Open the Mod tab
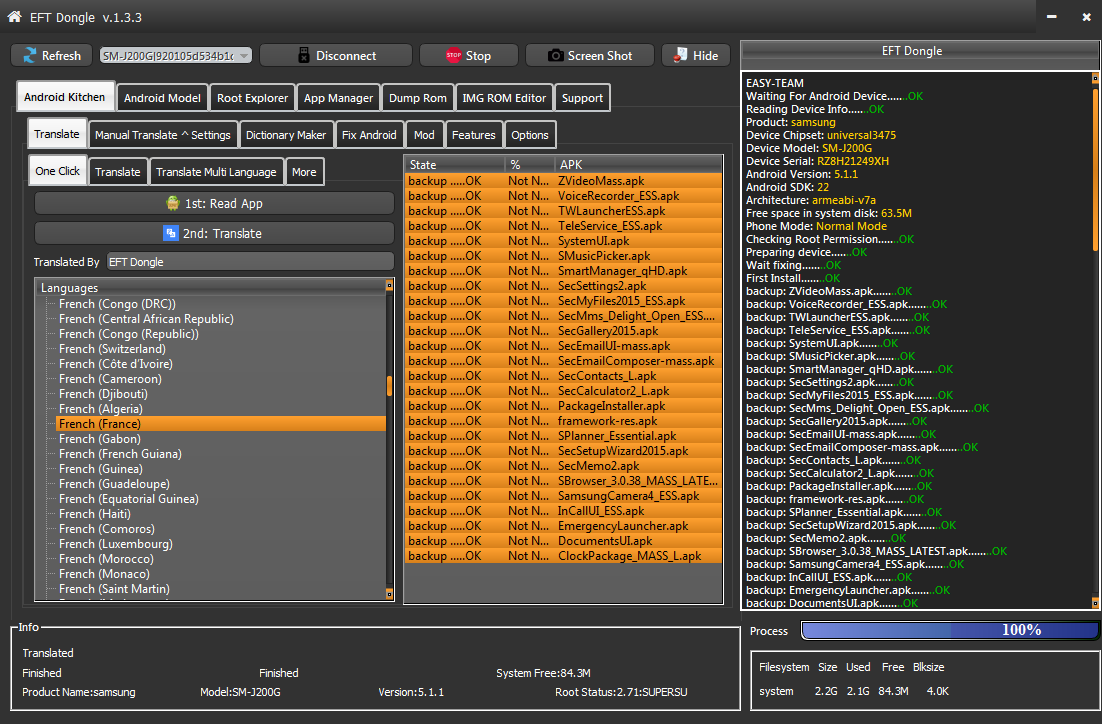This screenshot has width=1102, height=724. click(424, 135)
